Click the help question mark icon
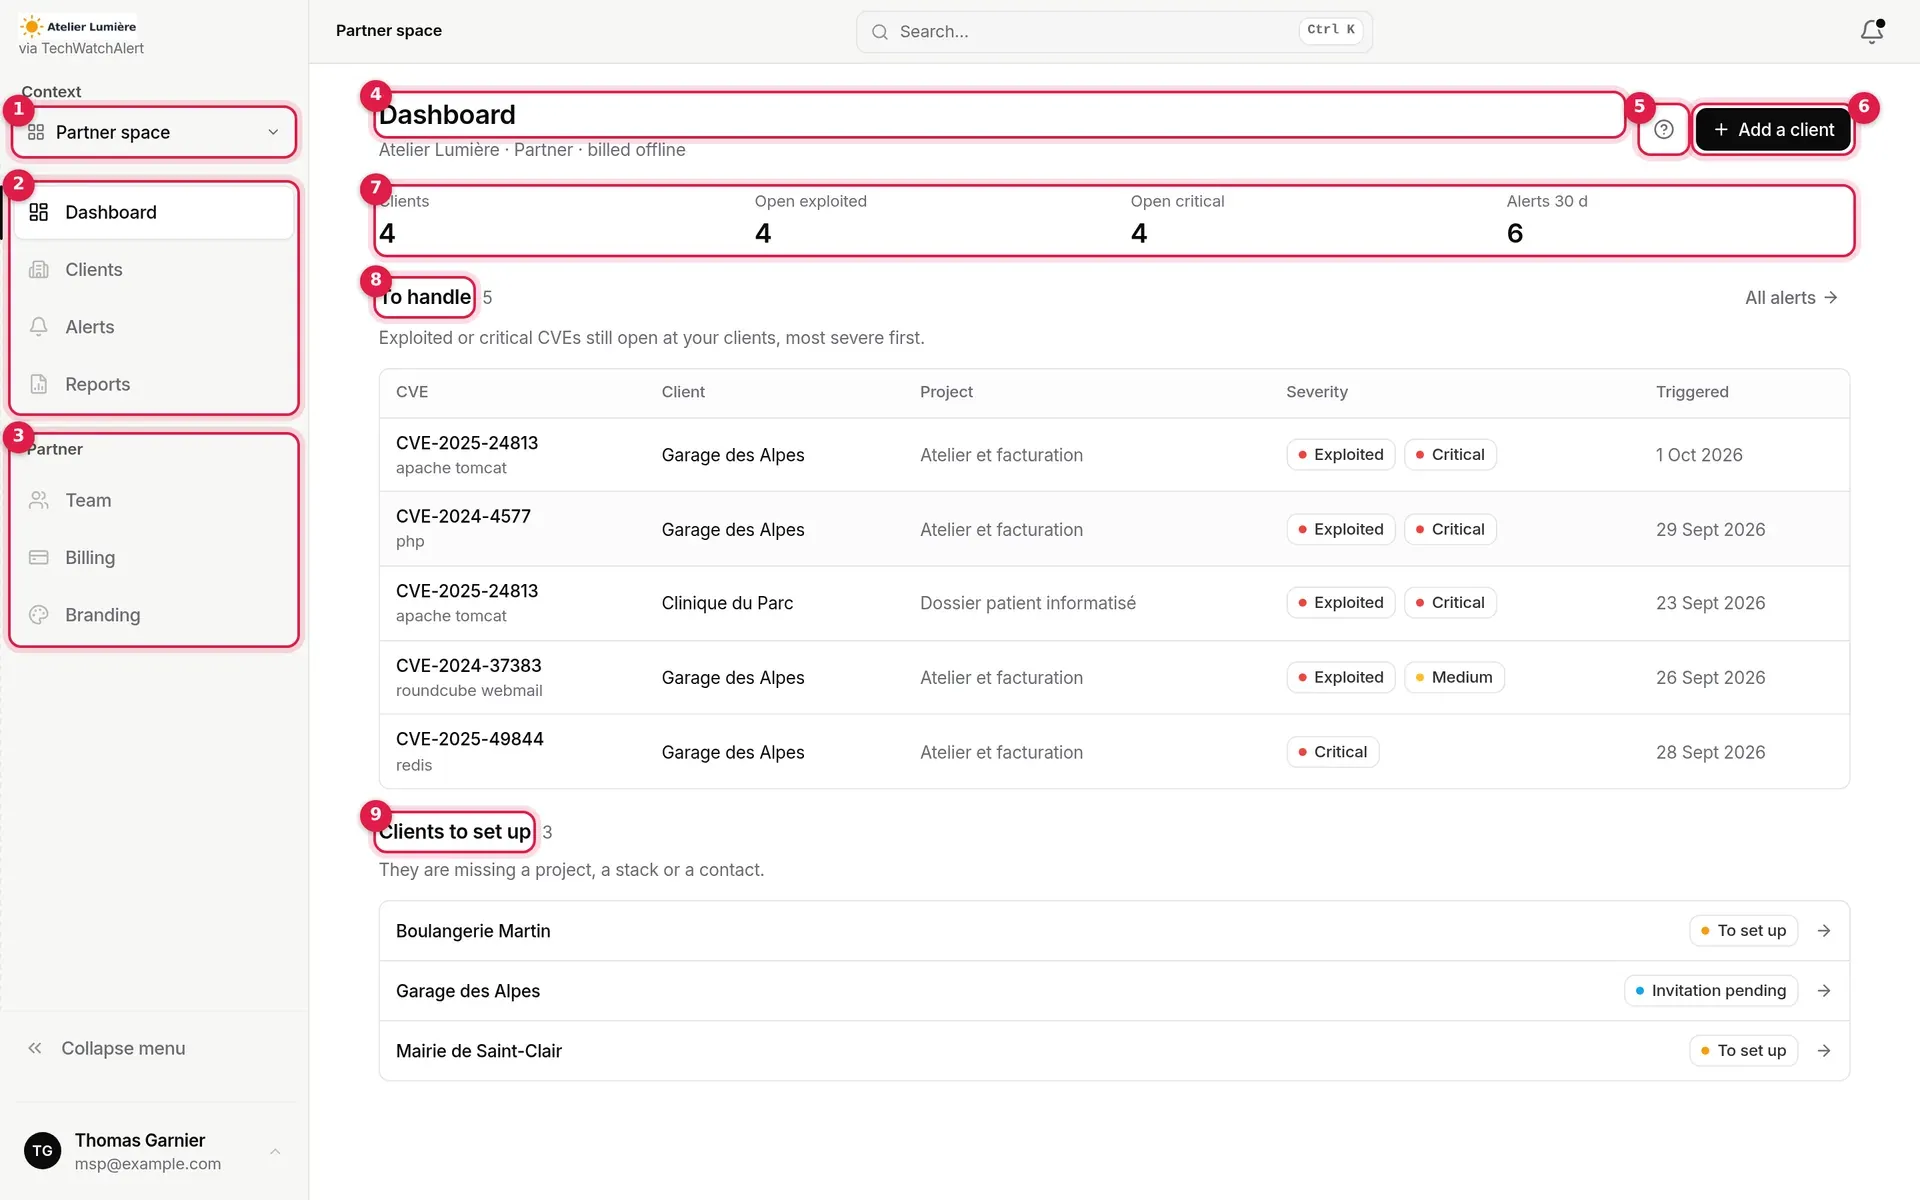Screen dimensions: 1920x1200 1664,129
